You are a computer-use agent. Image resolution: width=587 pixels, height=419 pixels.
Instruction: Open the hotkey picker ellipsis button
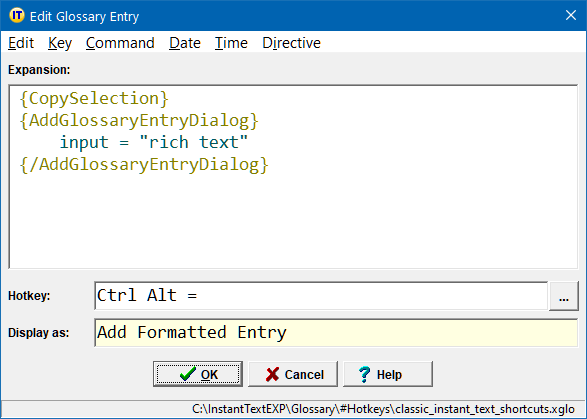[x=564, y=296]
